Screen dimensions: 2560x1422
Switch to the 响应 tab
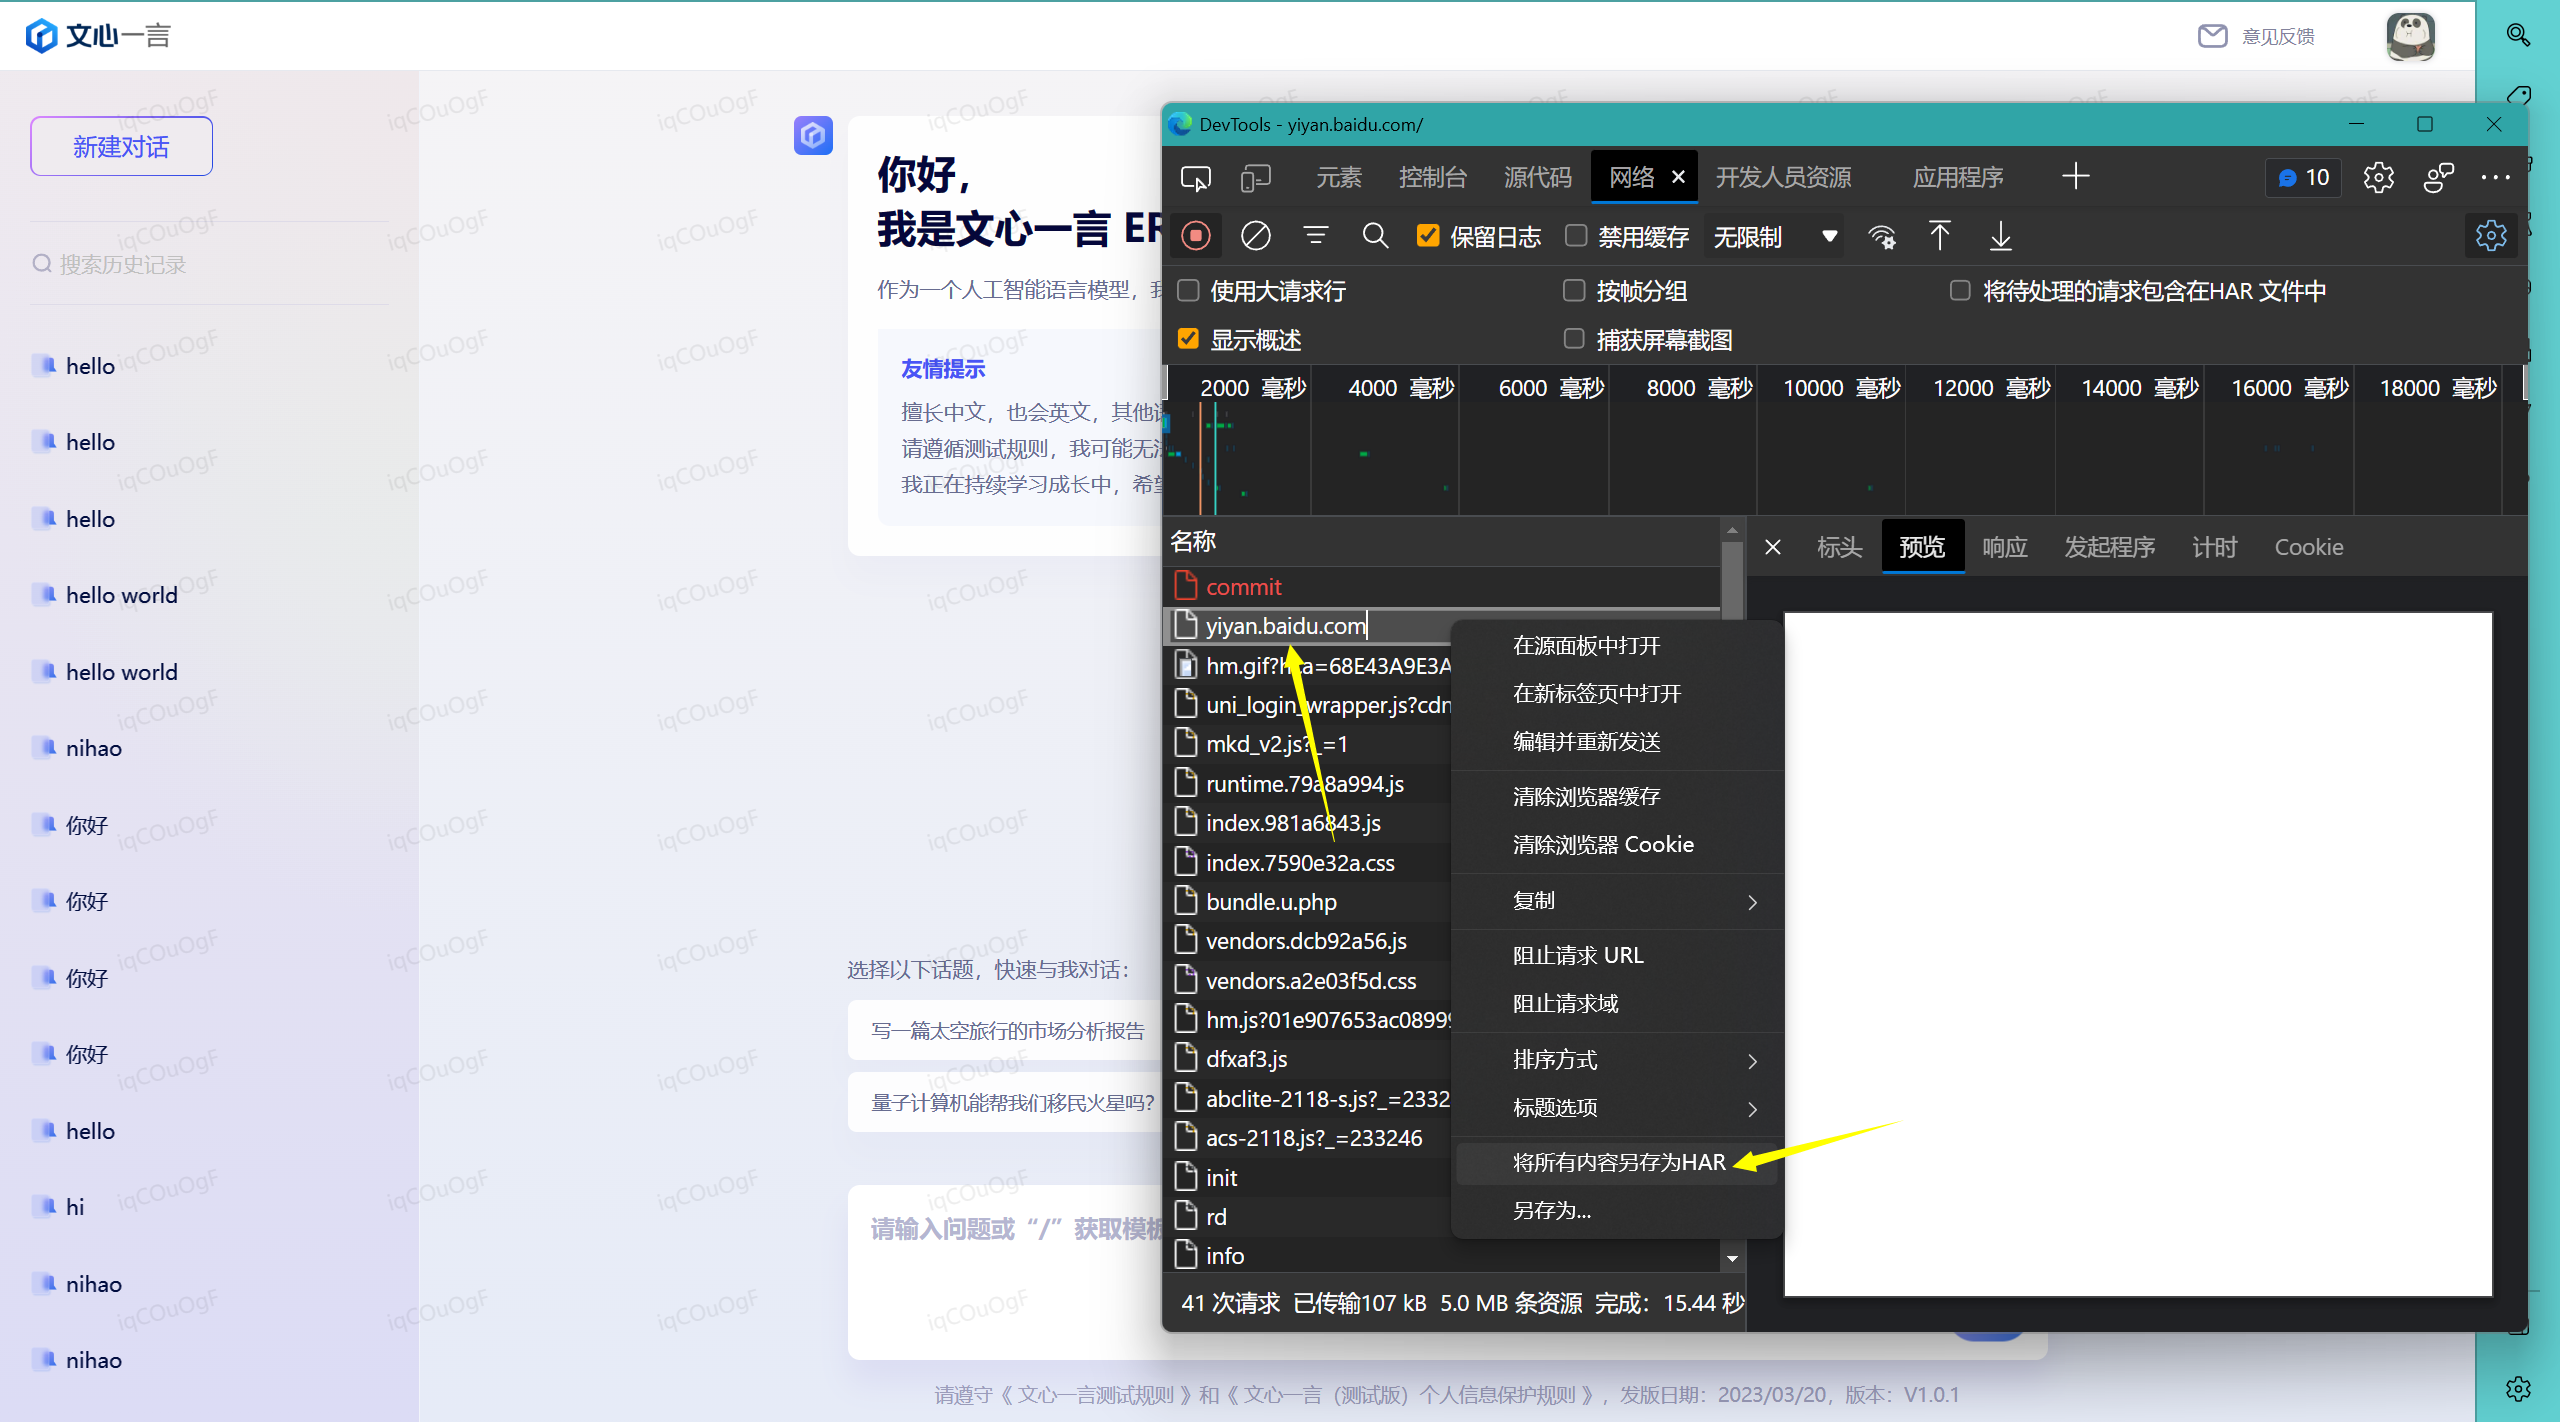[x=2004, y=547]
